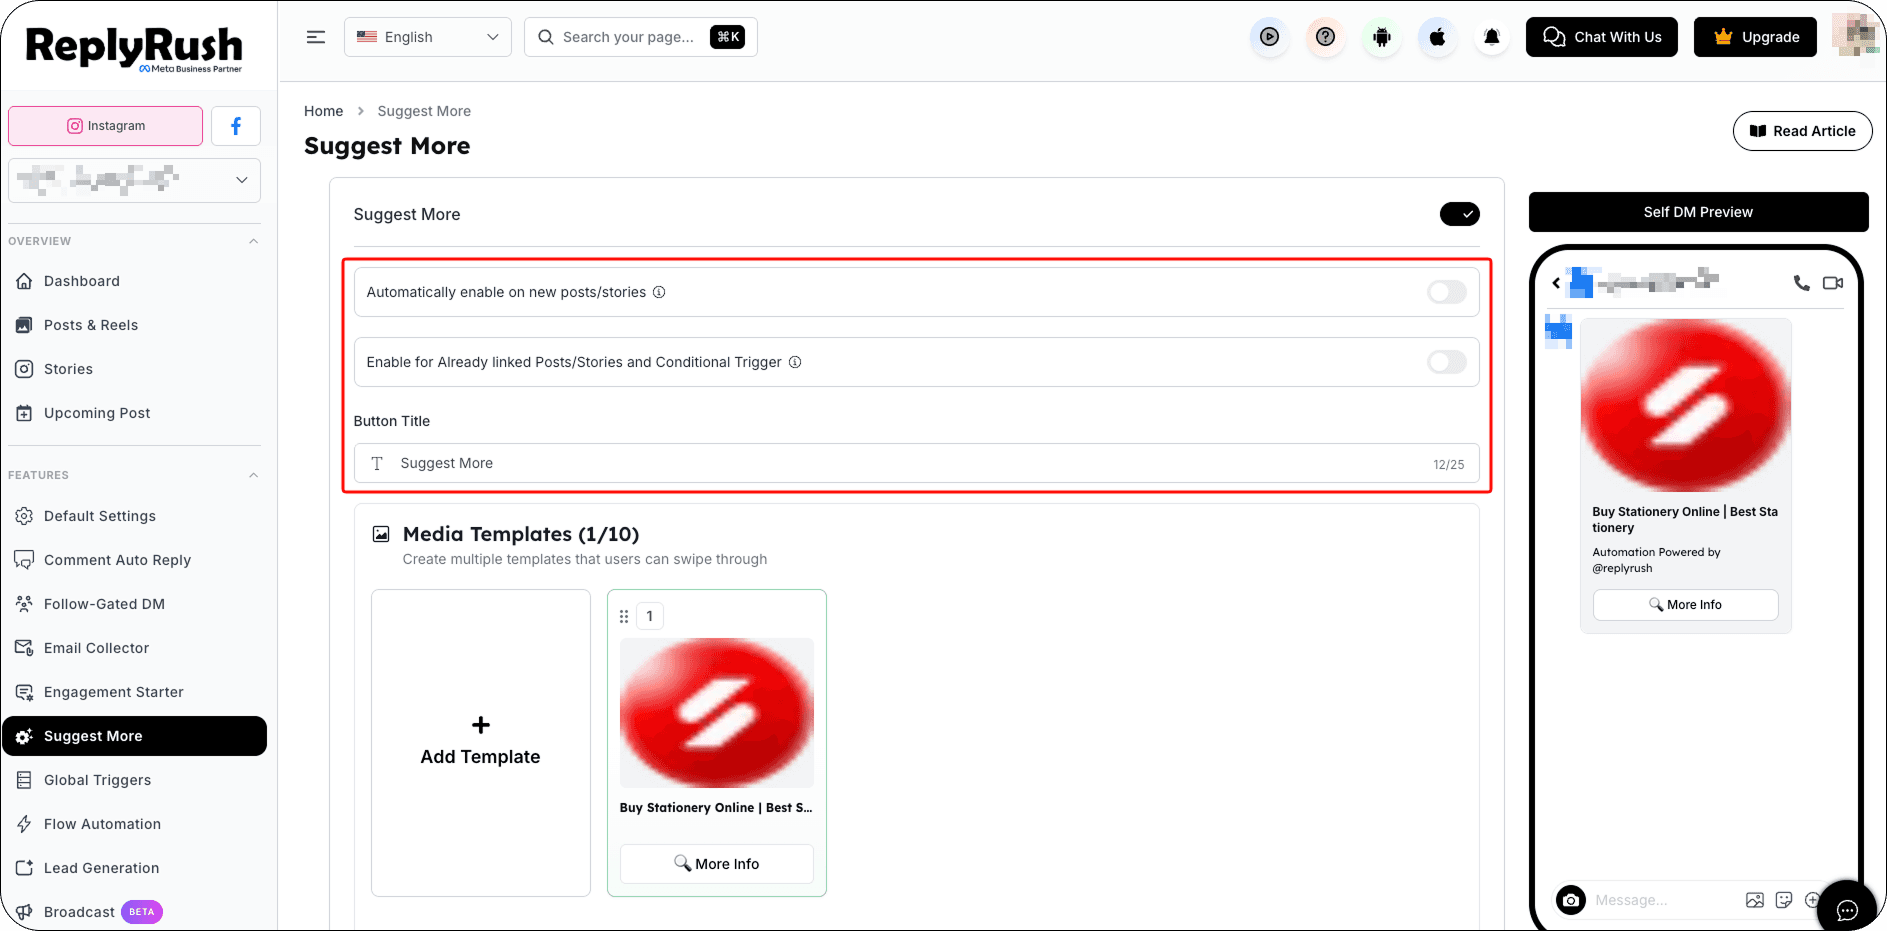This screenshot has width=1887, height=931.
Task: Select the Instagram platform tab
Action: 106,126
